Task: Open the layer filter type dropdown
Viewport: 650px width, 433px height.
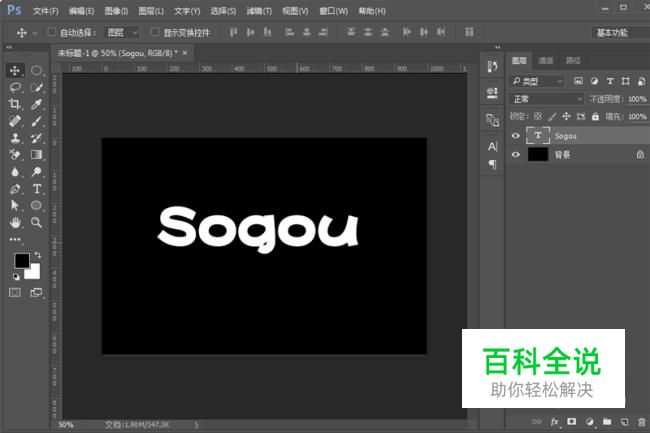Action: click(537, 81)
